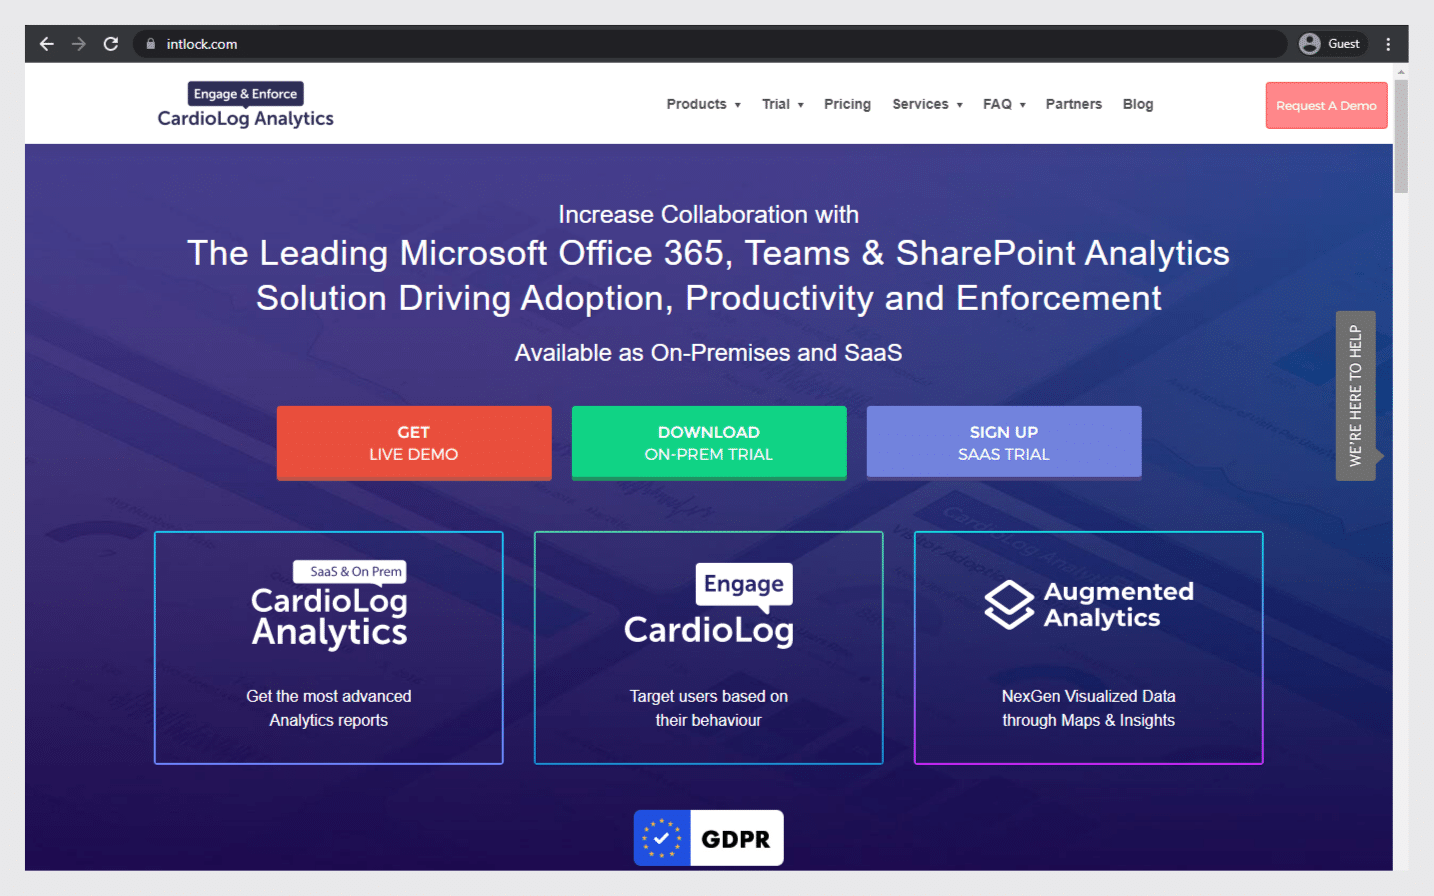This screenshot has width=1434, height=896.
Task: Open the Pricing page
Action: (x=847, y=104)
